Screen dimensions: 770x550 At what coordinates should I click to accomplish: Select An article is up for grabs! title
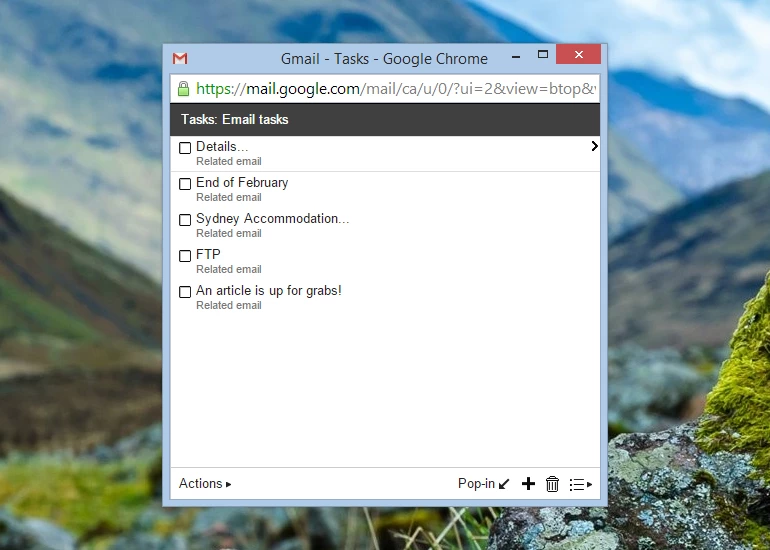point(269,291)
